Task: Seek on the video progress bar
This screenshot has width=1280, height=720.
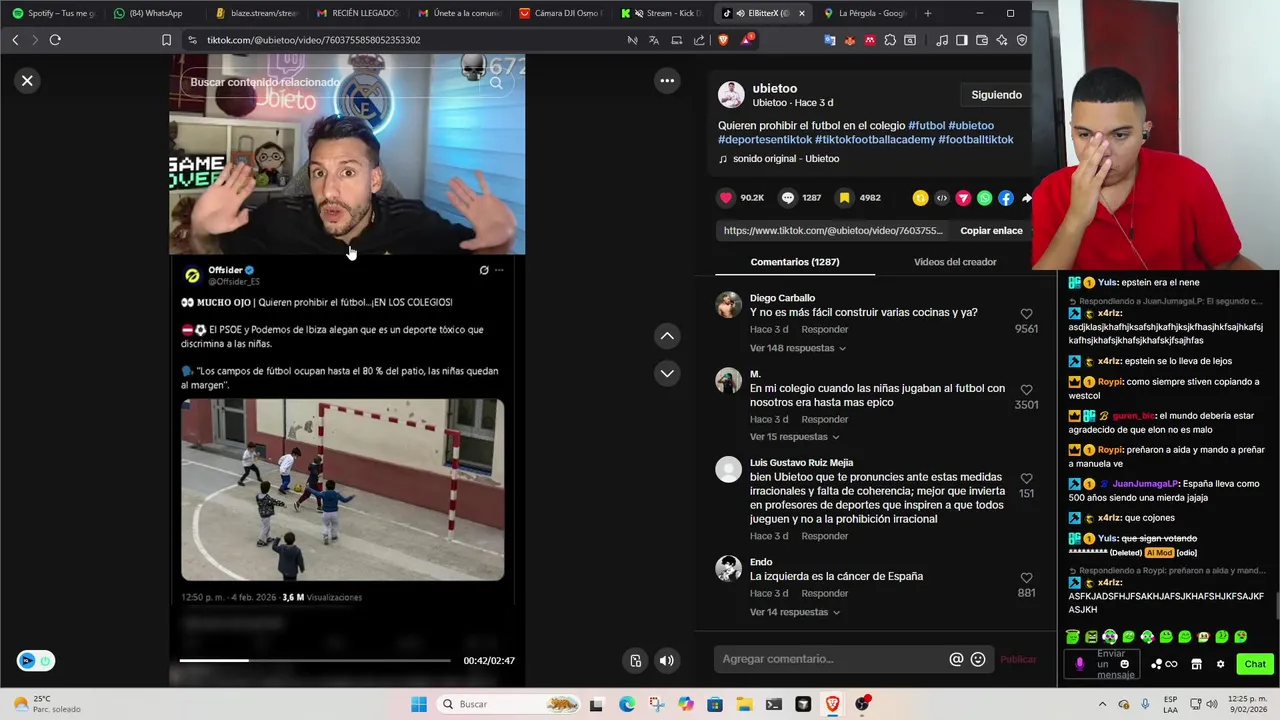Action: (315, 660)
